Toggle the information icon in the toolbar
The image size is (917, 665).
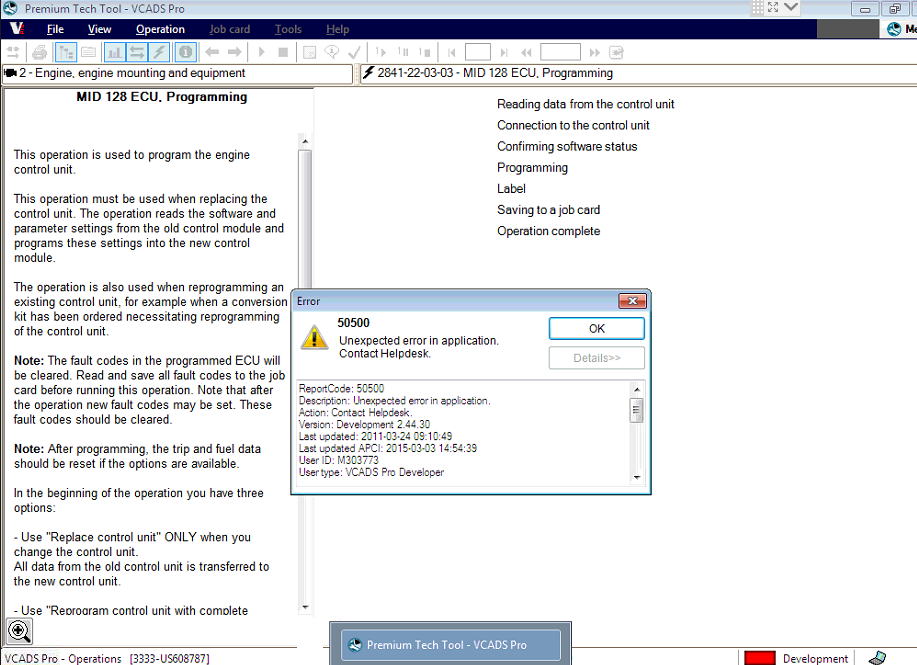coord(185,53)
